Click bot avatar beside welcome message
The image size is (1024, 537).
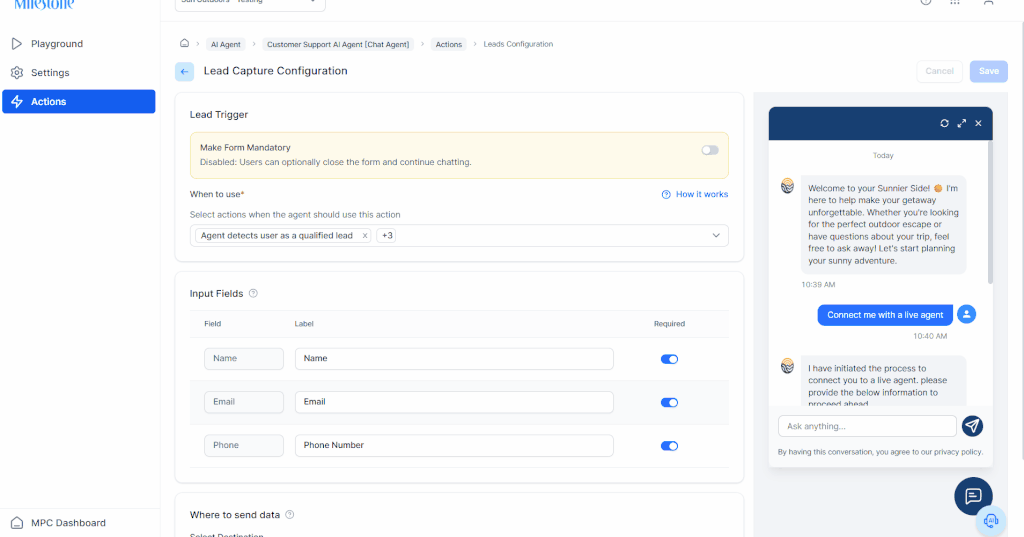coord(788,186)
